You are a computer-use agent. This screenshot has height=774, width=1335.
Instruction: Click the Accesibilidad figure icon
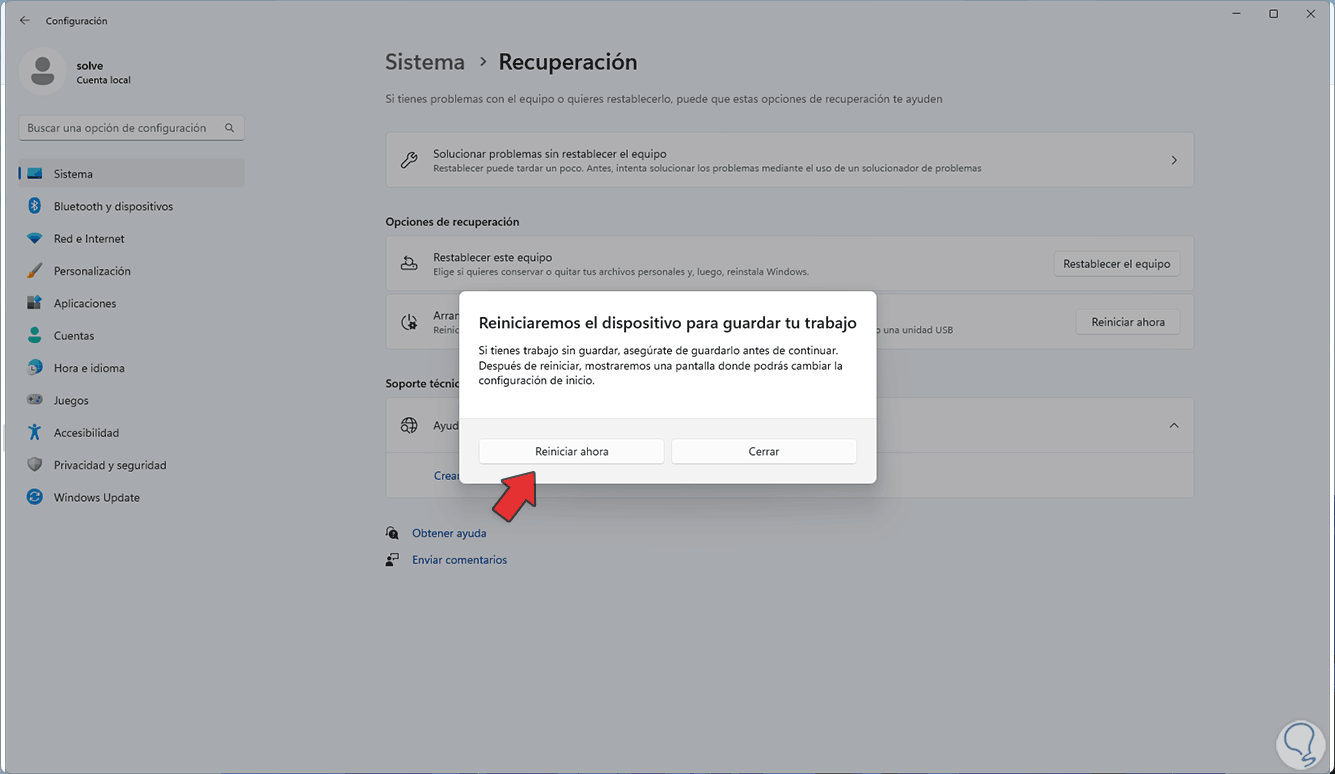point(35,433)
